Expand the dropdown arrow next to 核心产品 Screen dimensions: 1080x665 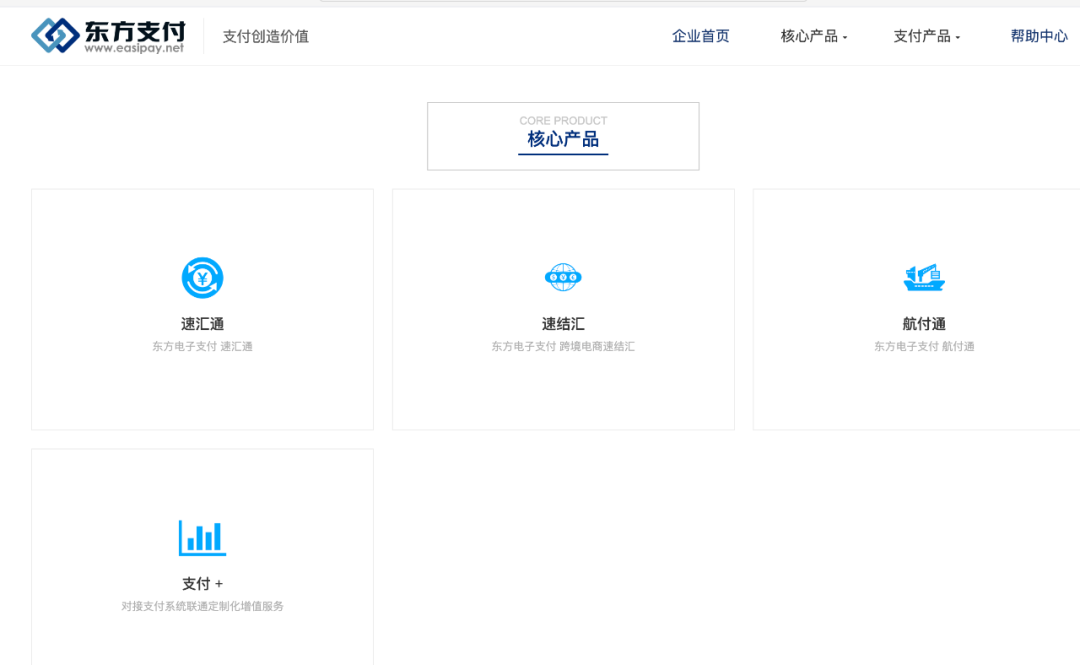point(848,38)
